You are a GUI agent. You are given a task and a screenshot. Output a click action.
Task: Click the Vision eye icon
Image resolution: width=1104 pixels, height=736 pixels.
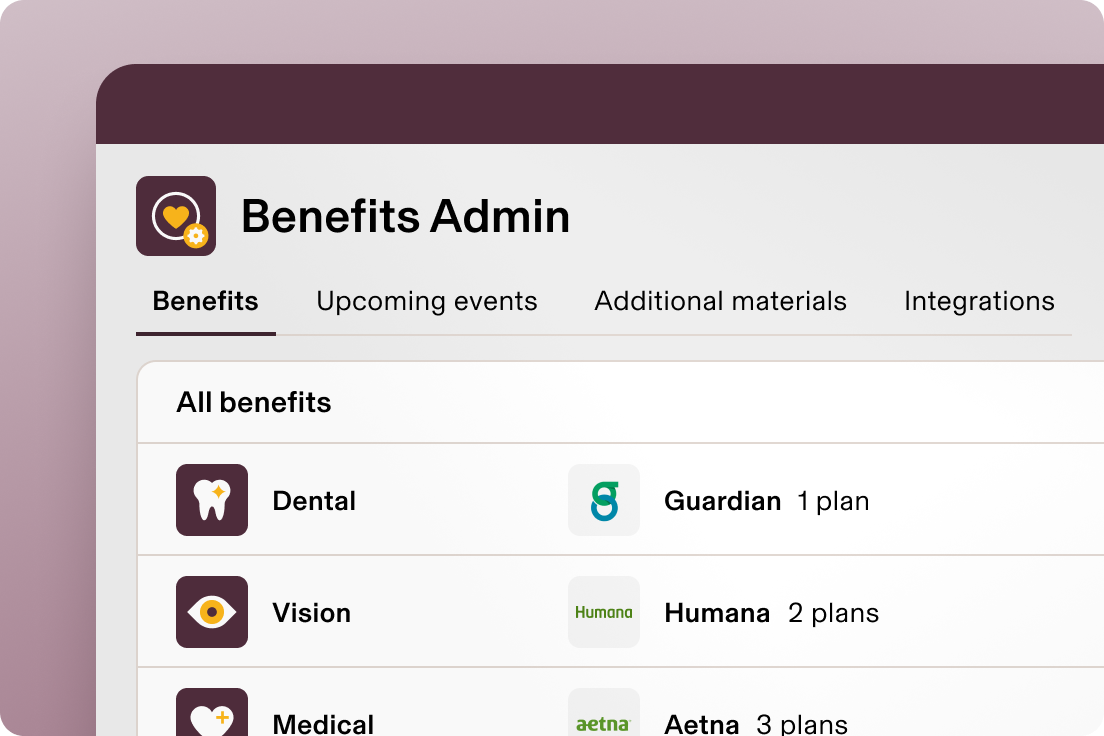click(212, 612)
